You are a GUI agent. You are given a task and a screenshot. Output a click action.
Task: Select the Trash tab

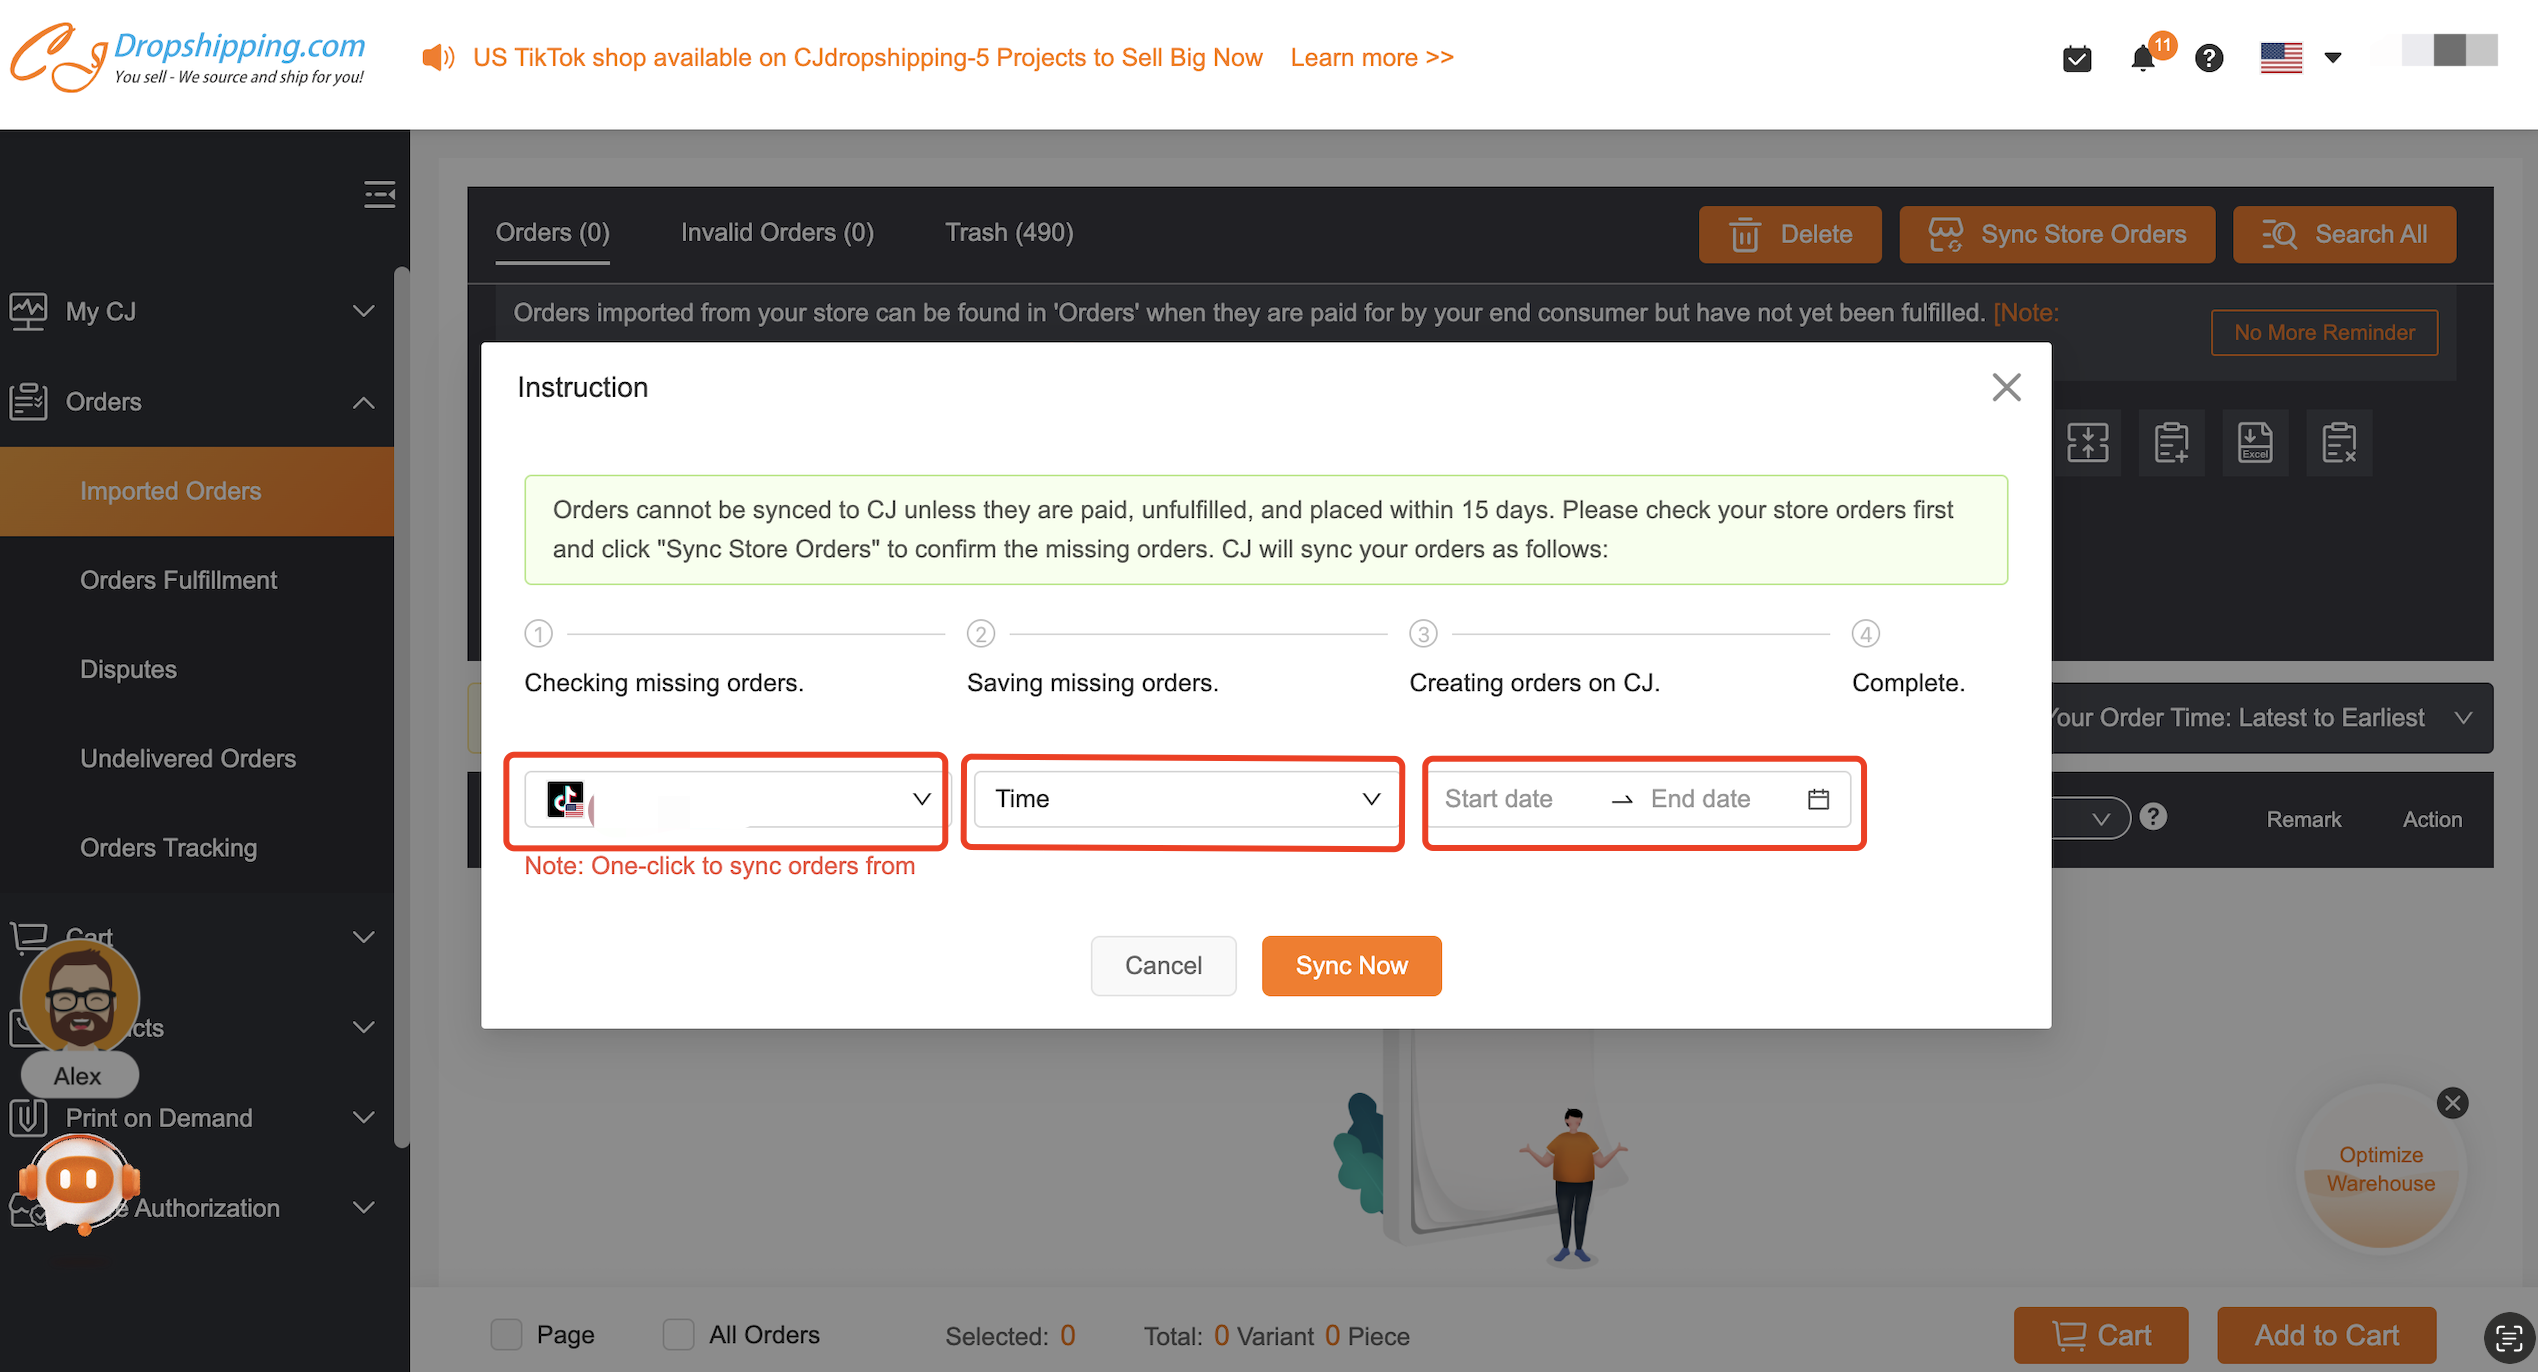point(1006,233)
